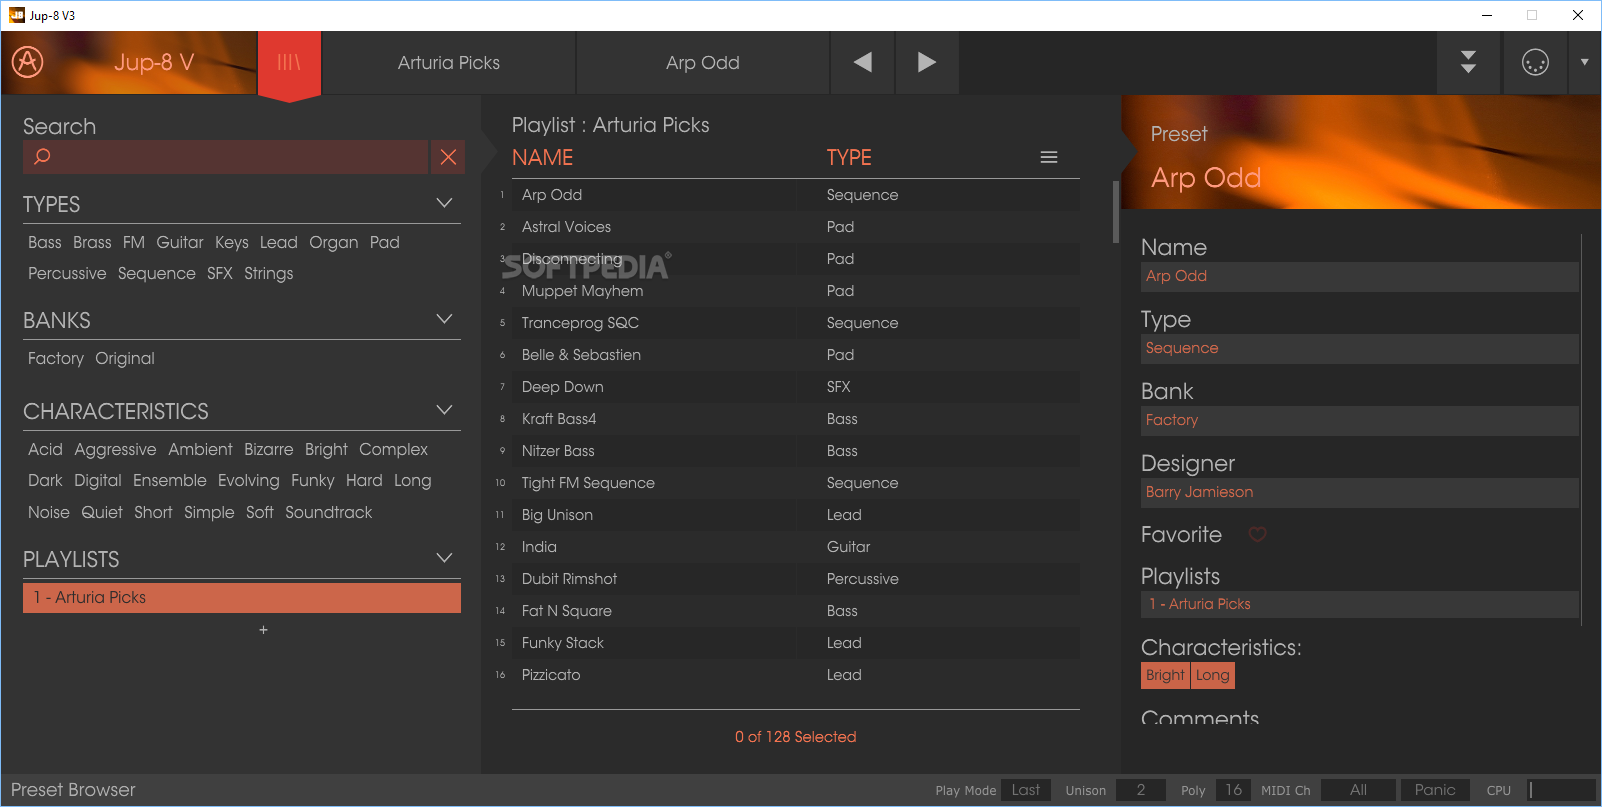Click the Arturia logo icon
Image resolution: width=1602 pixels, height=807 pixels.
click(x=28, y=62)
